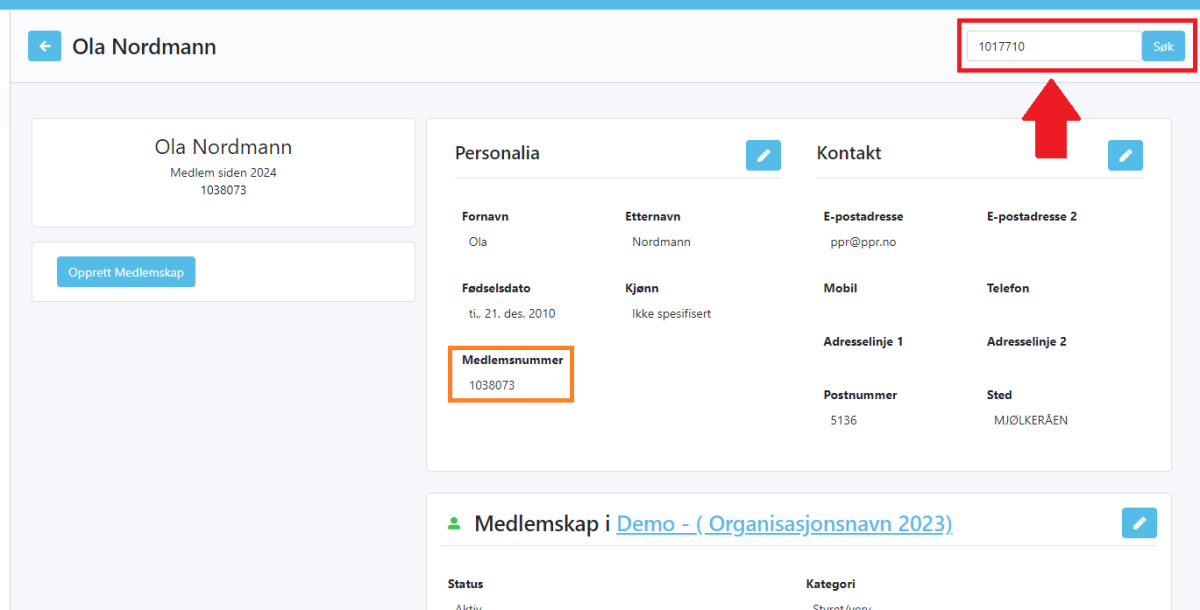Click the Personalia section heading
Screen dimensions: 1200x610
(x=497, y=153)
